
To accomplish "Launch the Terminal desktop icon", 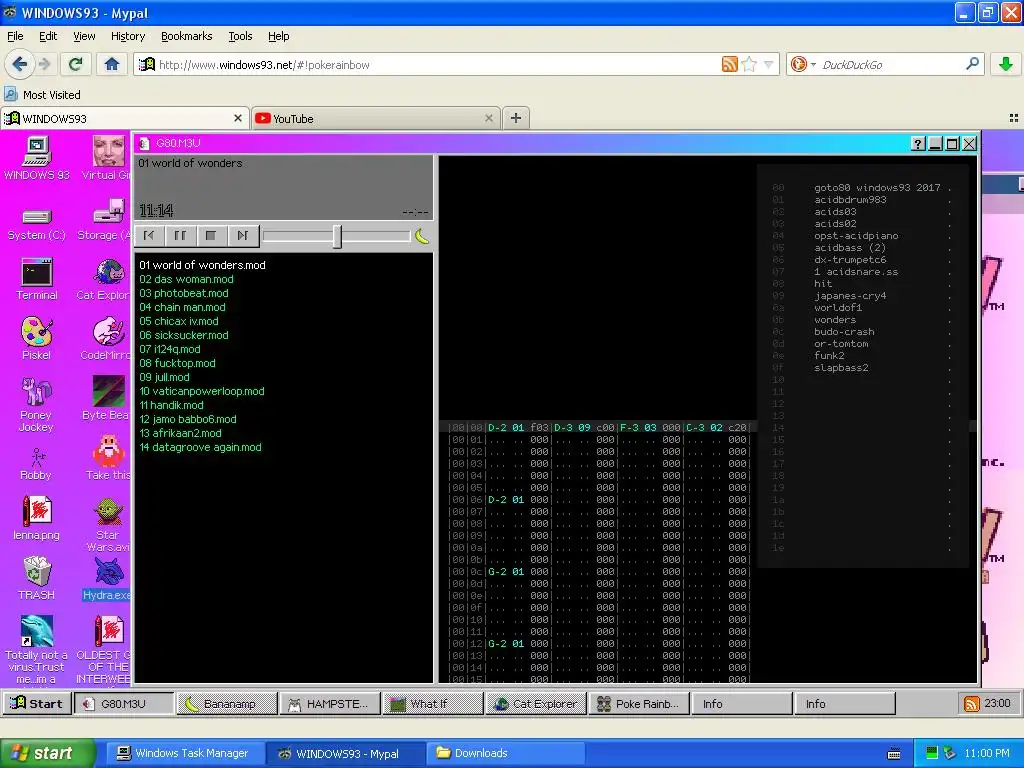I will 37,280.
